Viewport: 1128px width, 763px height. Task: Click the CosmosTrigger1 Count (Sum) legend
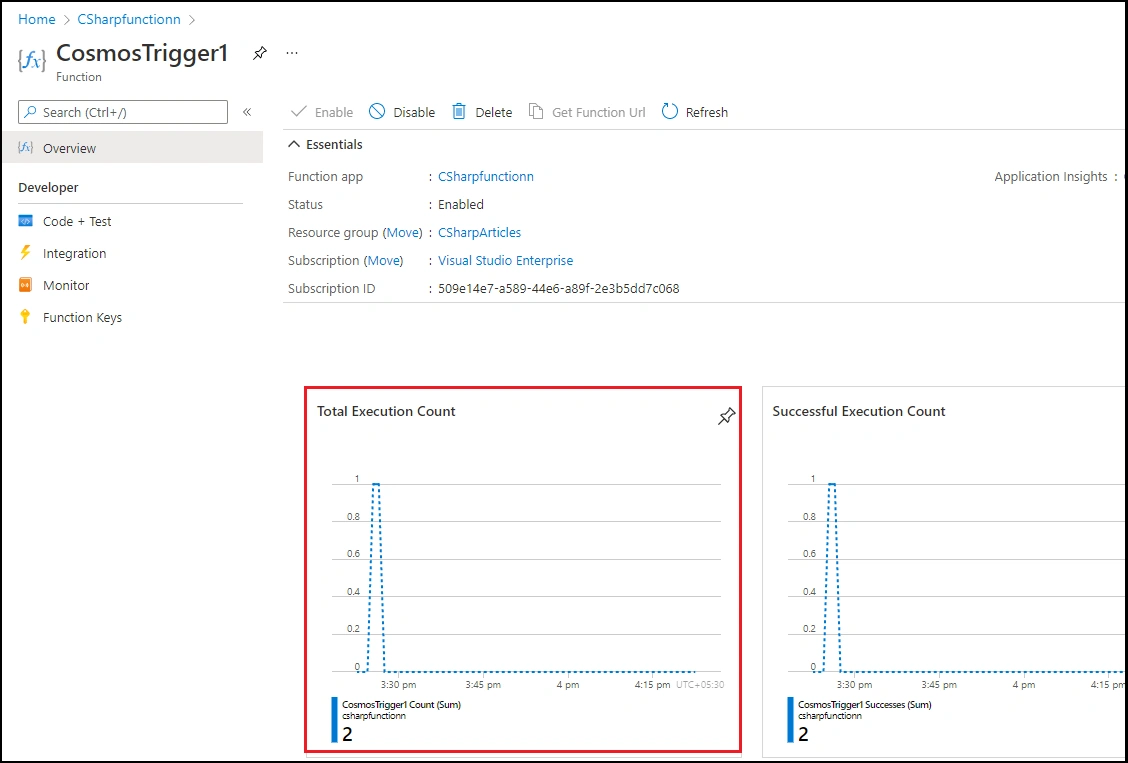point(401,705)
